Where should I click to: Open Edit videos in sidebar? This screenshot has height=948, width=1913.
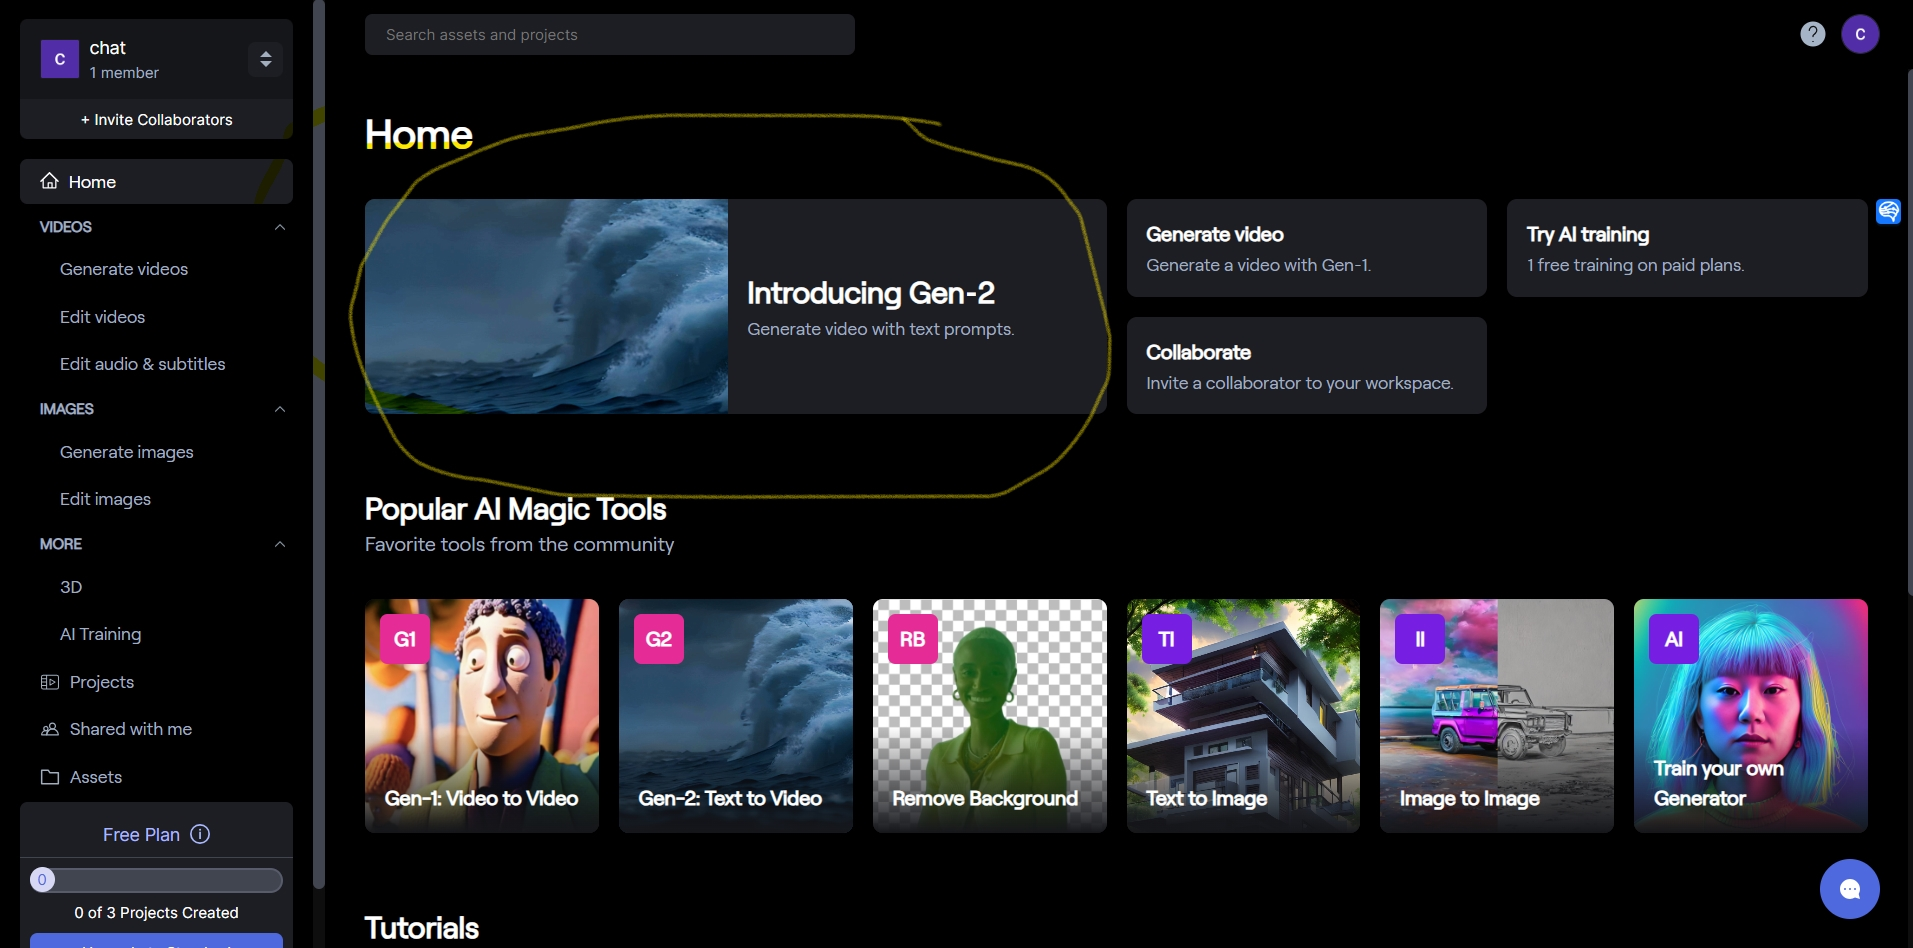[102, 317]
